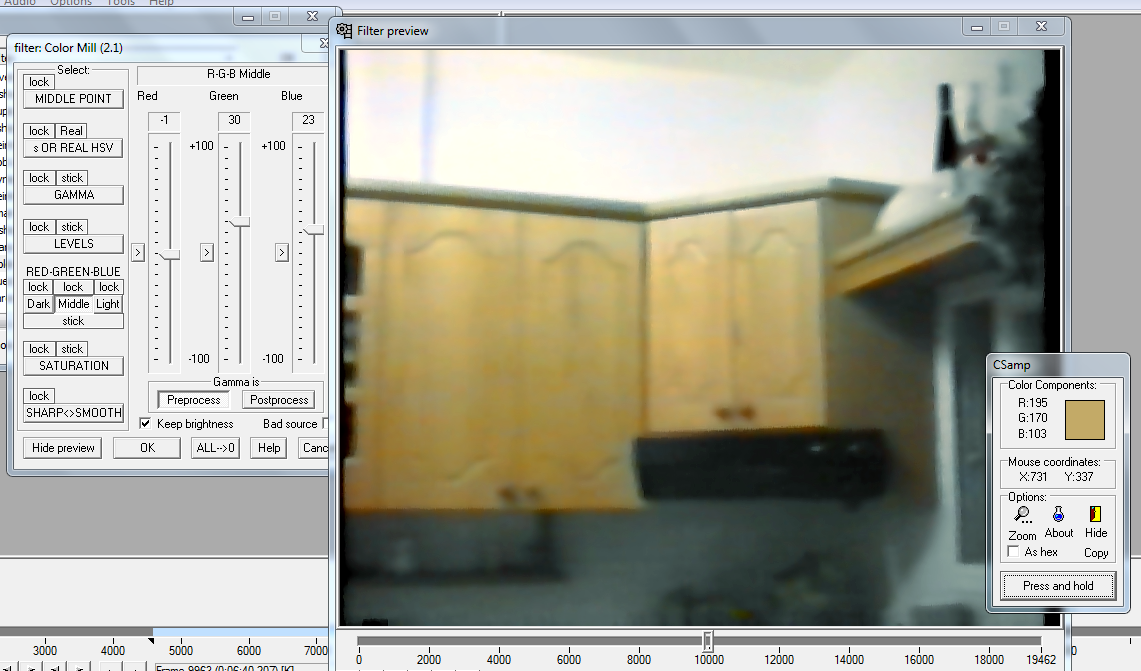The width and height of the screenshot is (1141, 671).
Task: Click the sampled color swatch in CSamp
Action: (1085, 420)
